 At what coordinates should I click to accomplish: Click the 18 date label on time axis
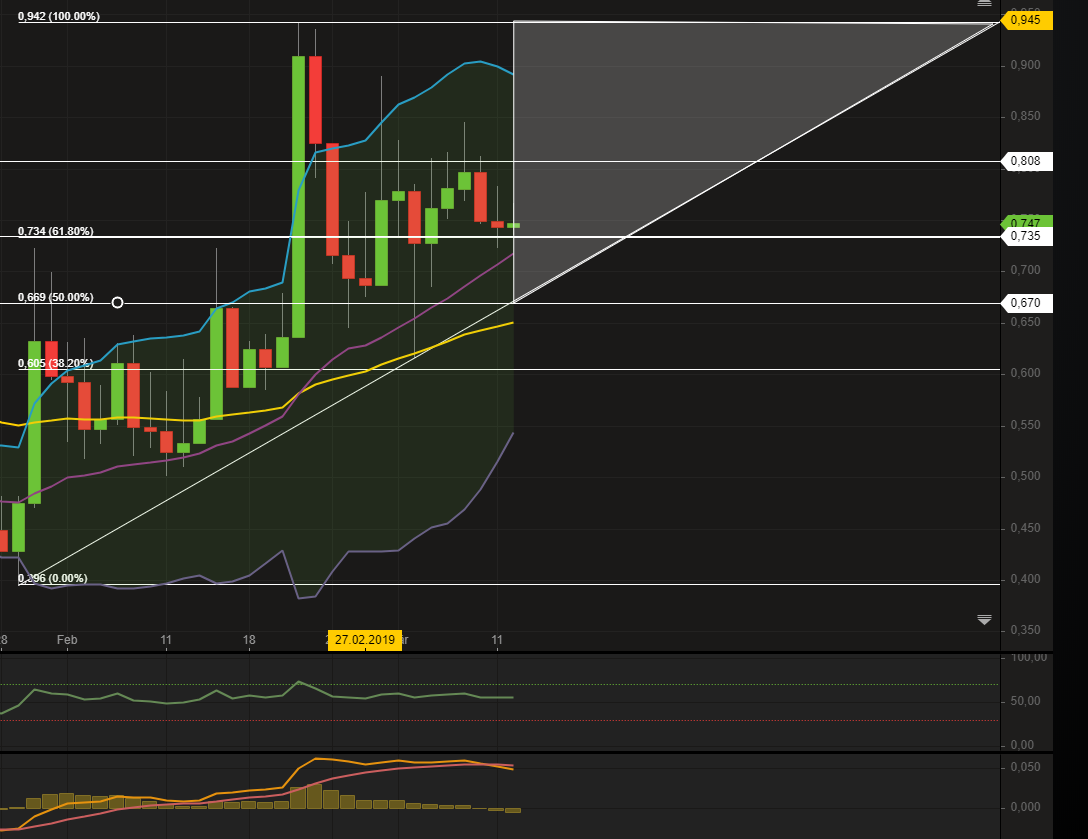[x=249, y=640]
